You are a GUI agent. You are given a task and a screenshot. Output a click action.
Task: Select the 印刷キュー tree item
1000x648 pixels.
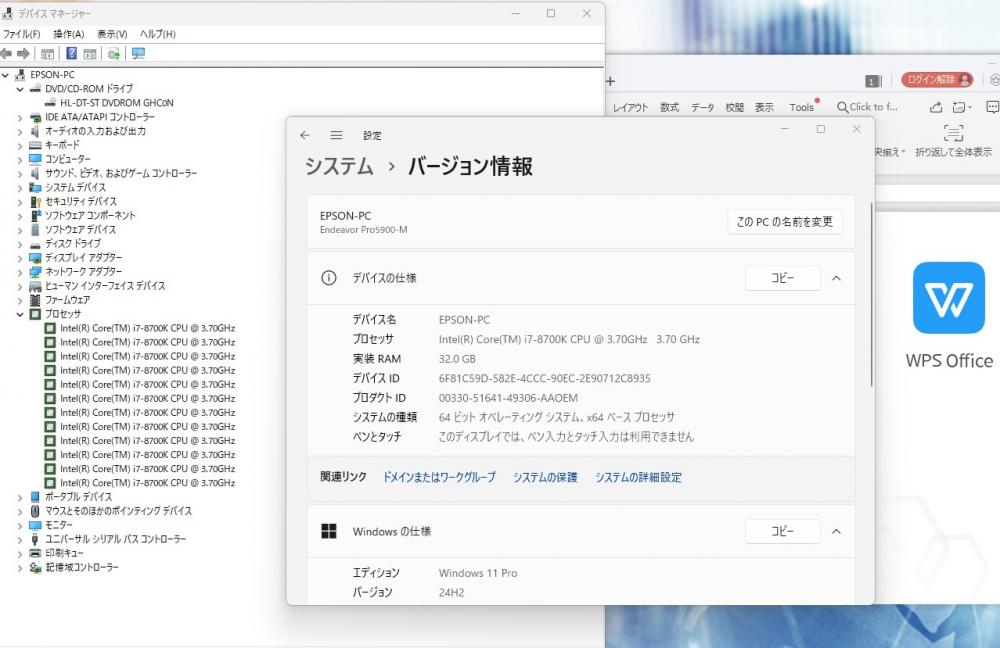(64, 553)
